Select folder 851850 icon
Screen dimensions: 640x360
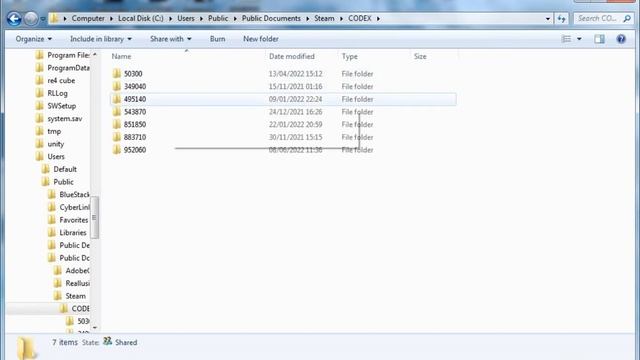click(x=117, y=124)
